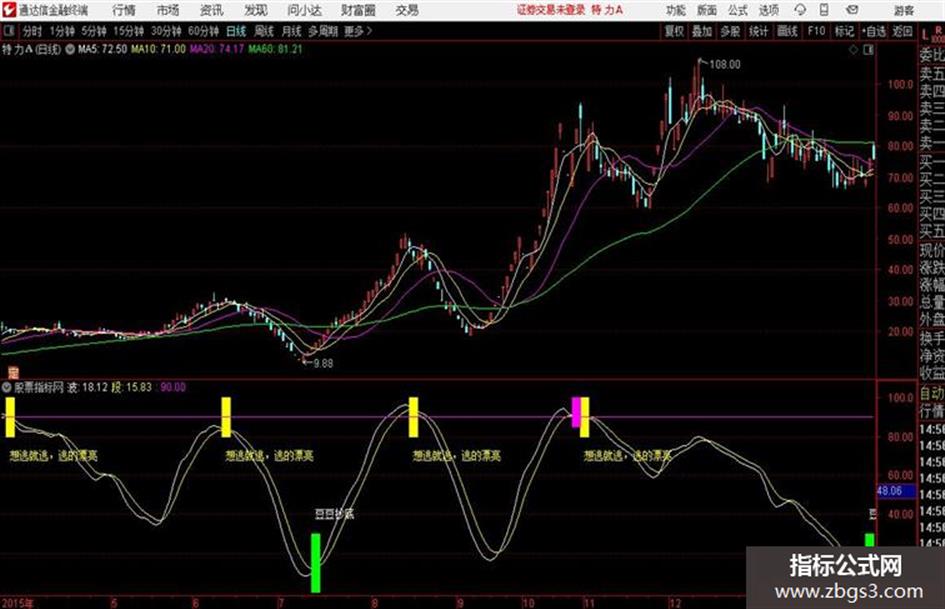Switch to 5分钟 period tab
The width and height of the screenshot is (945, 609).
(x=94, y=31)
